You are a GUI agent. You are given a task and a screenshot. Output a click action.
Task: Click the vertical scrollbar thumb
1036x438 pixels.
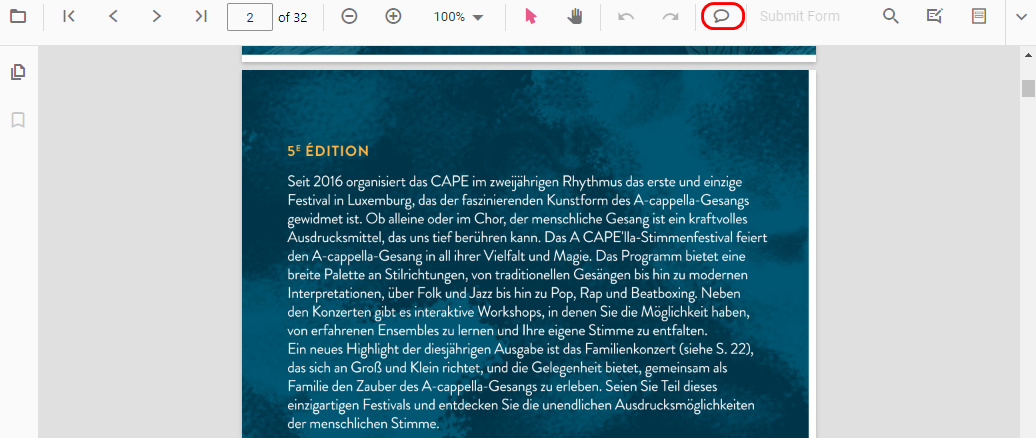pyautogui.click(x=1028, y=89)
